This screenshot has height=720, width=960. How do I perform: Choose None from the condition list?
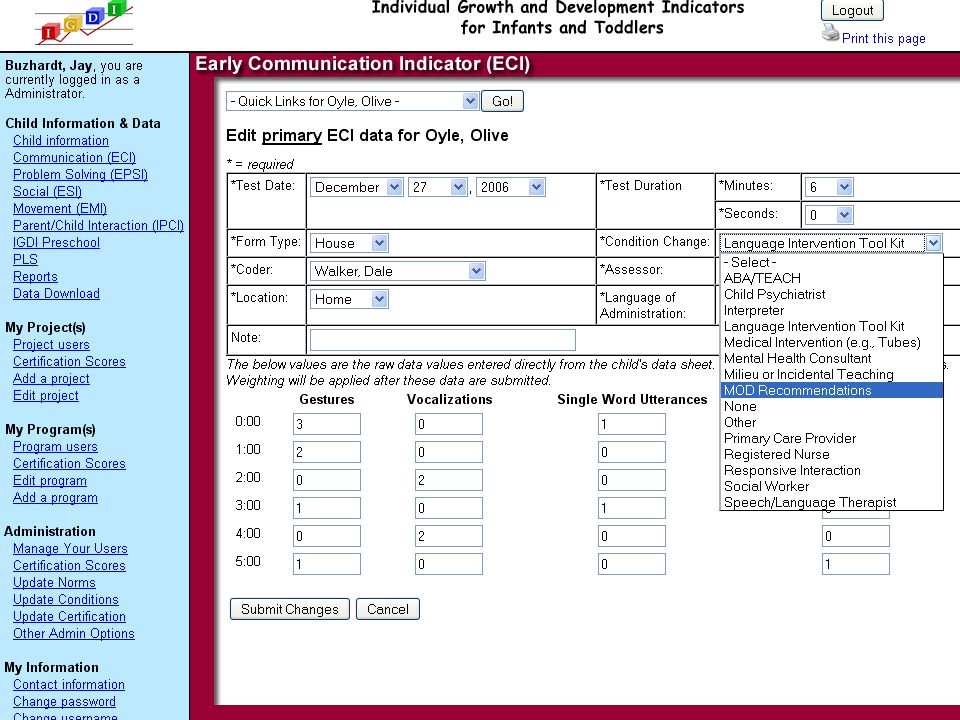point(831,407)
